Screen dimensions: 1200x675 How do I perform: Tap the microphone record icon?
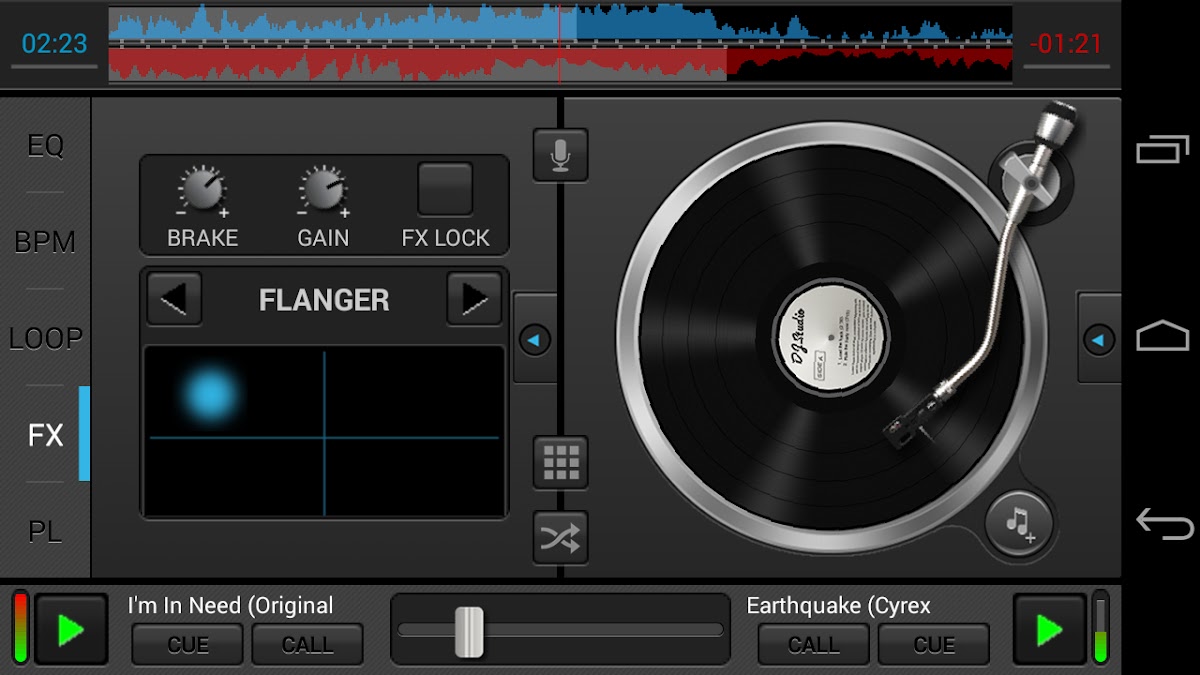tap(560, 155)
